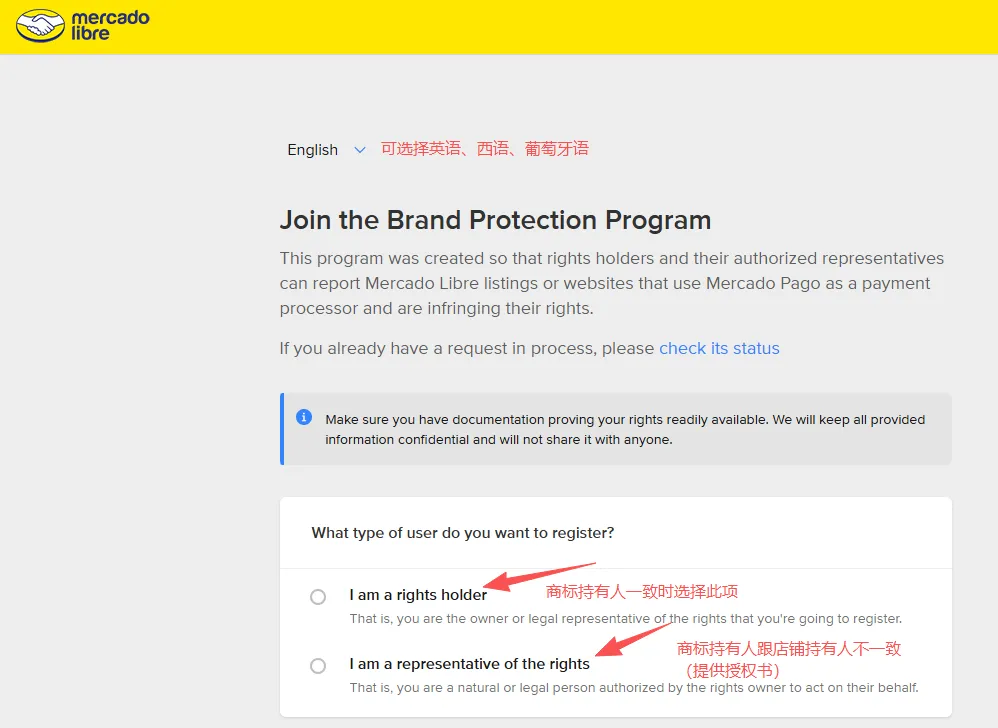This screenshot has width=998, height=728.
Task: Select the 'I am a rights holder' radio button
Action: [x=318, y=597]
